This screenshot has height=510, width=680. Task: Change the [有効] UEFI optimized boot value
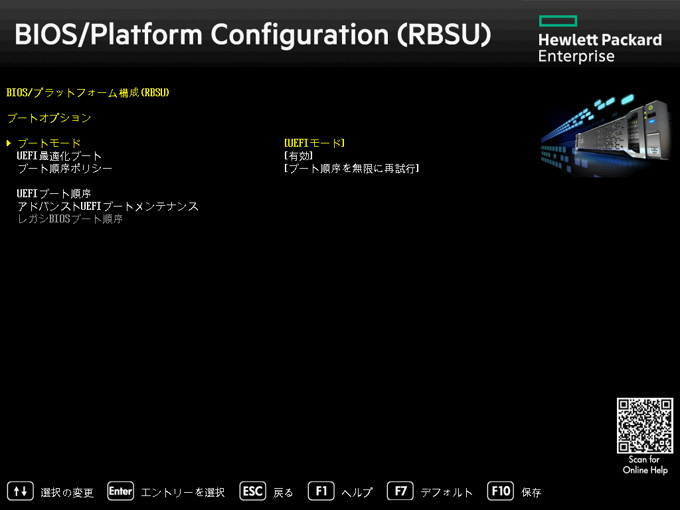pos(298,156)
